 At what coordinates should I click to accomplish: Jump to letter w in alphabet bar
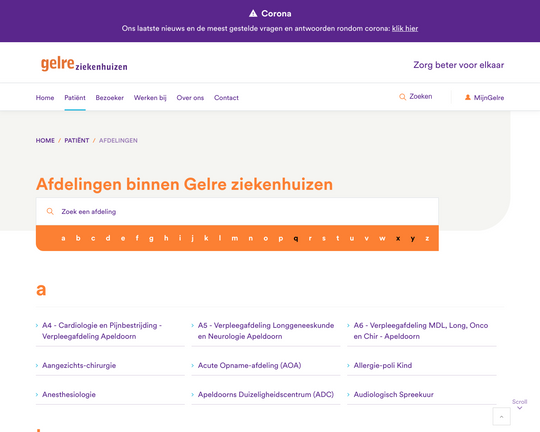click(382, 238)
